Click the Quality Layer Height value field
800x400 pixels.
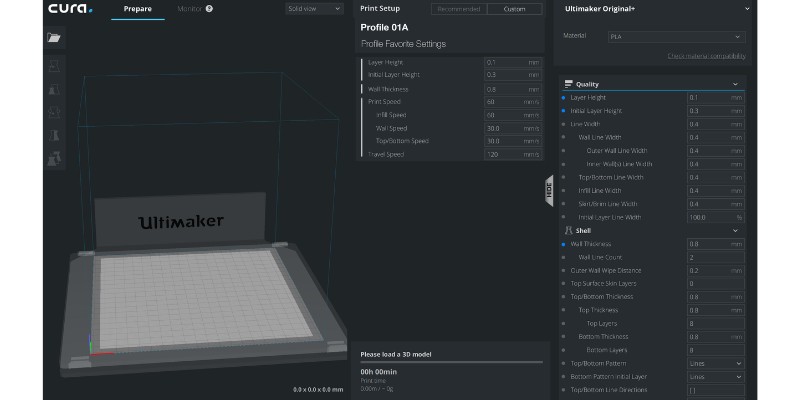point(715,97)
